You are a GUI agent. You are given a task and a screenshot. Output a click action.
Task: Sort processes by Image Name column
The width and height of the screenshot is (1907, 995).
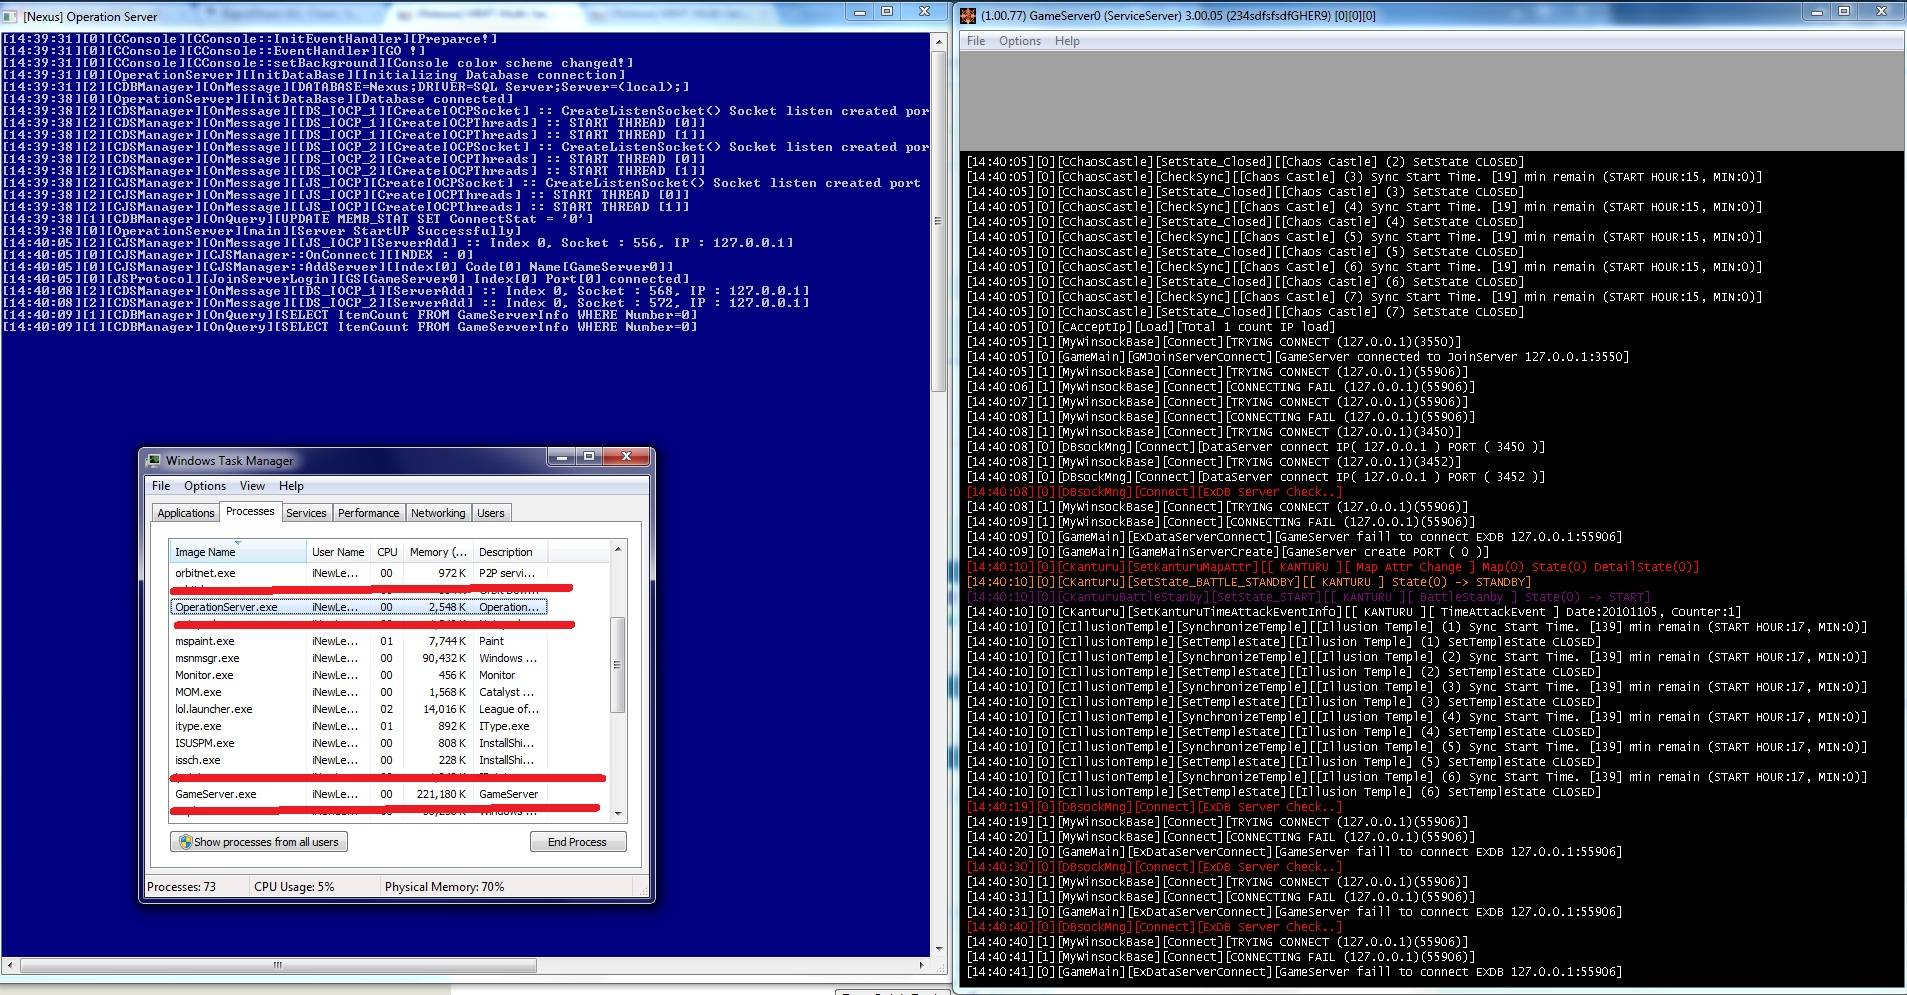(238, 552)
